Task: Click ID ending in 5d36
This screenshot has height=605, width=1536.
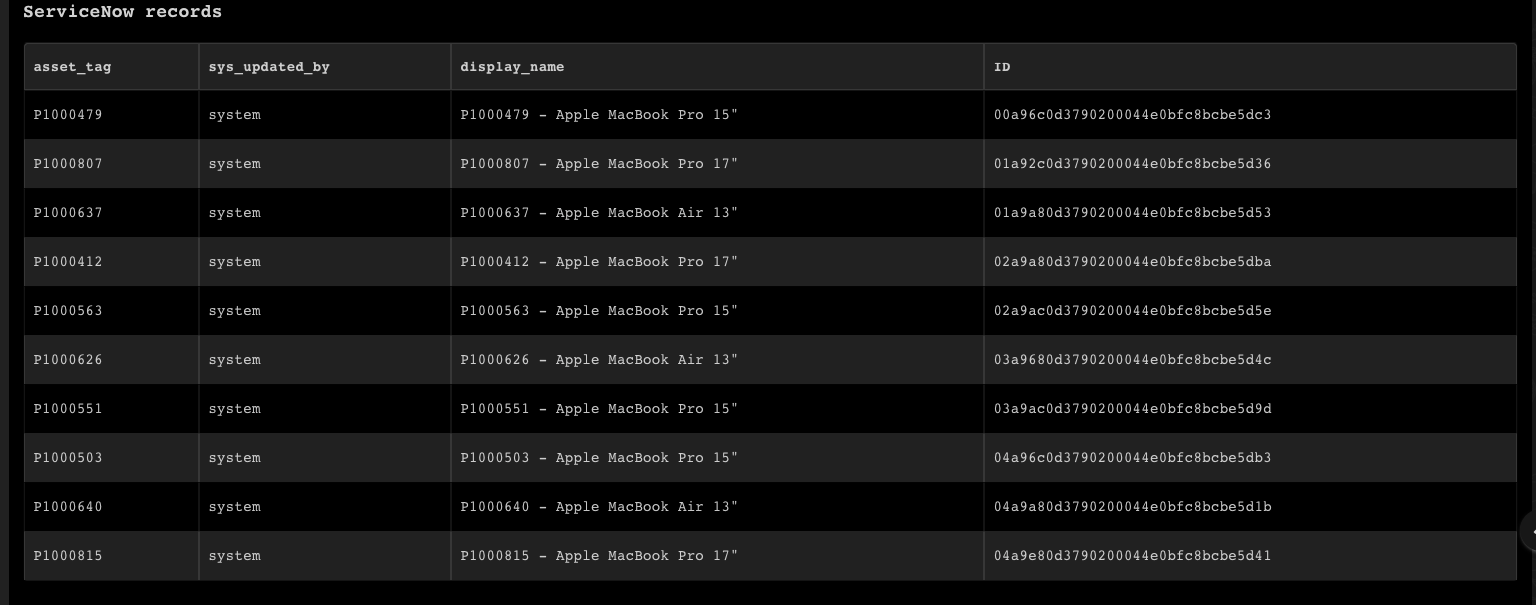Action: click(x=1132, y=164)
